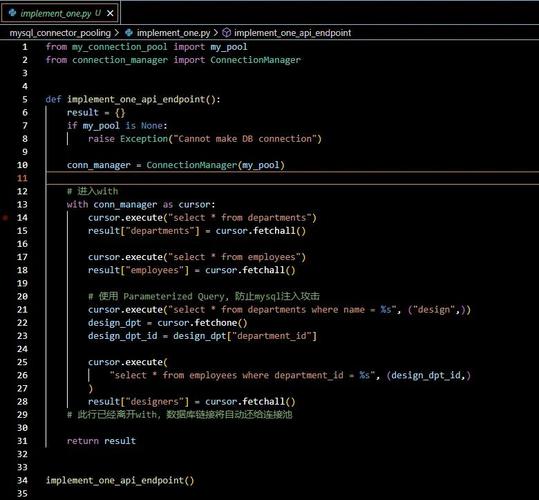
Task: Click 'conn_manager = ConnectionManager(my_pool)' on line 10
Action: point(176,165)
